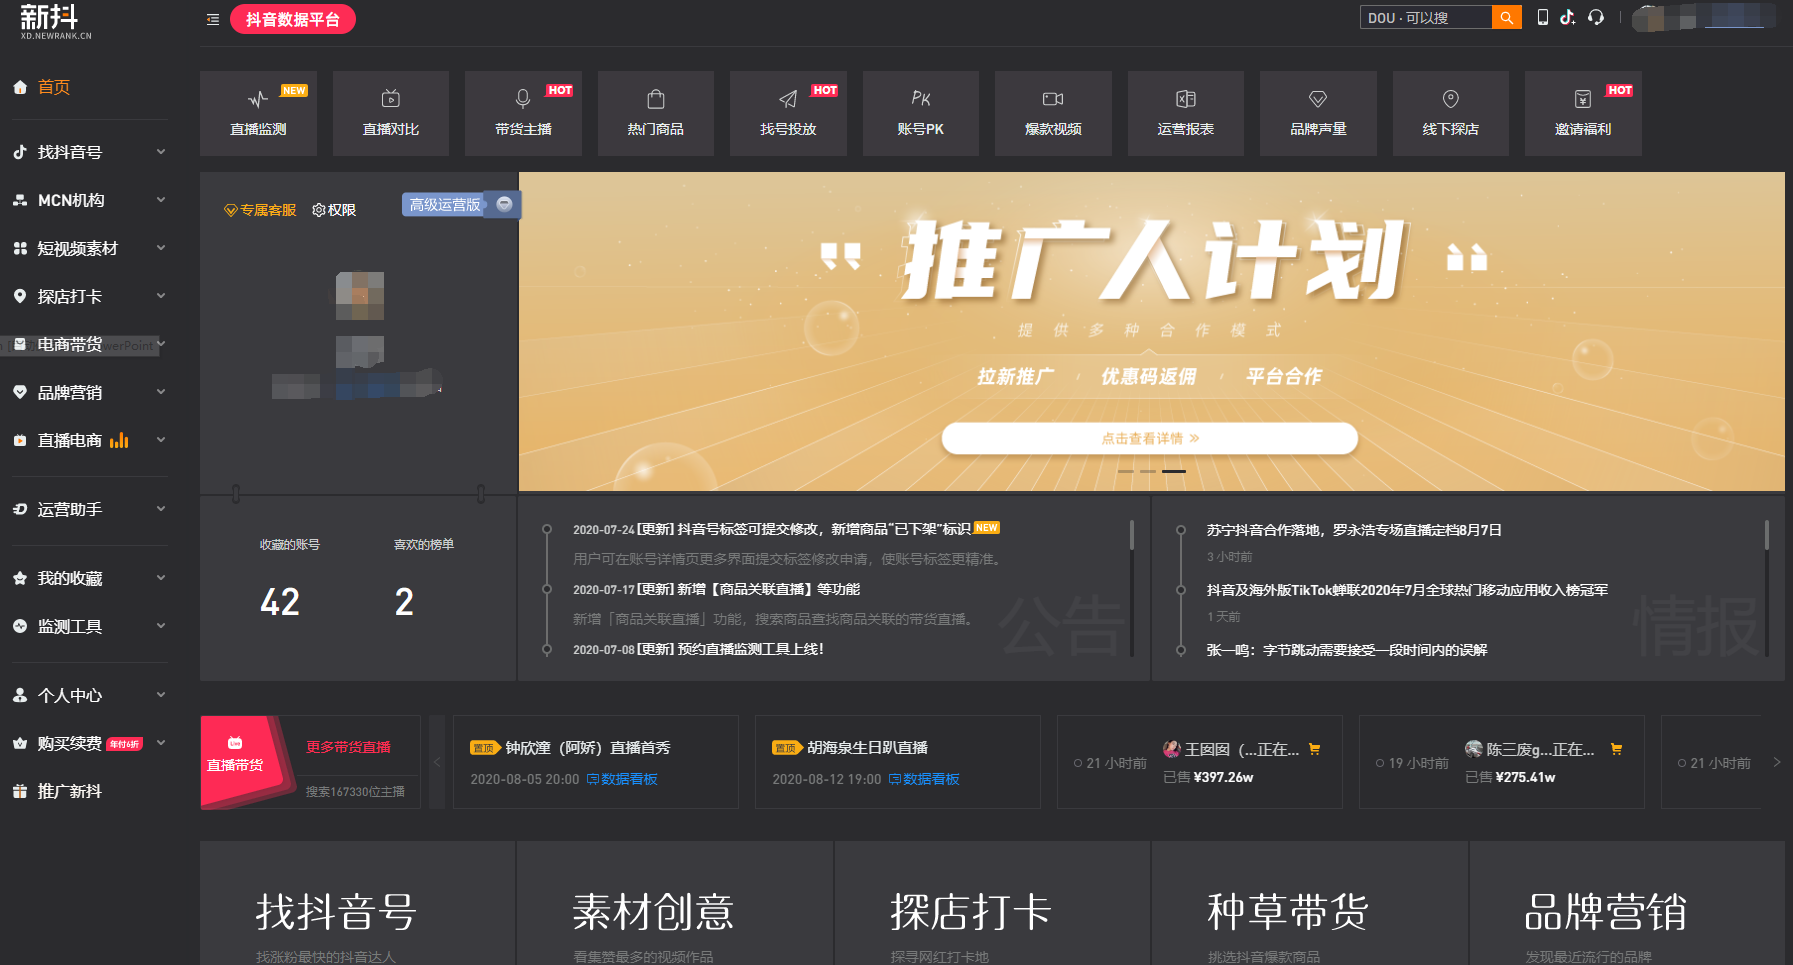Image resolution: width=1793 pixels, height=965 pixels.
Task: Click the TikTok logo icon in header
Action: (1568, 17)
